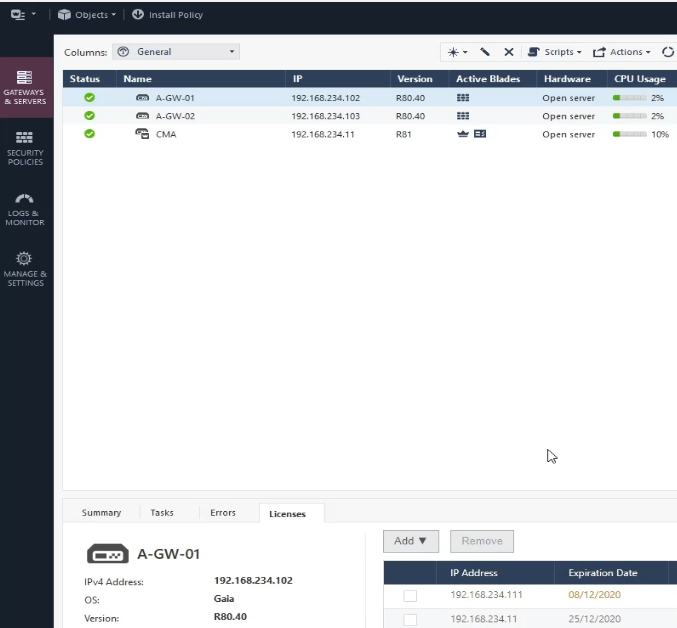Click the delete X icon in toolbar

508,52
